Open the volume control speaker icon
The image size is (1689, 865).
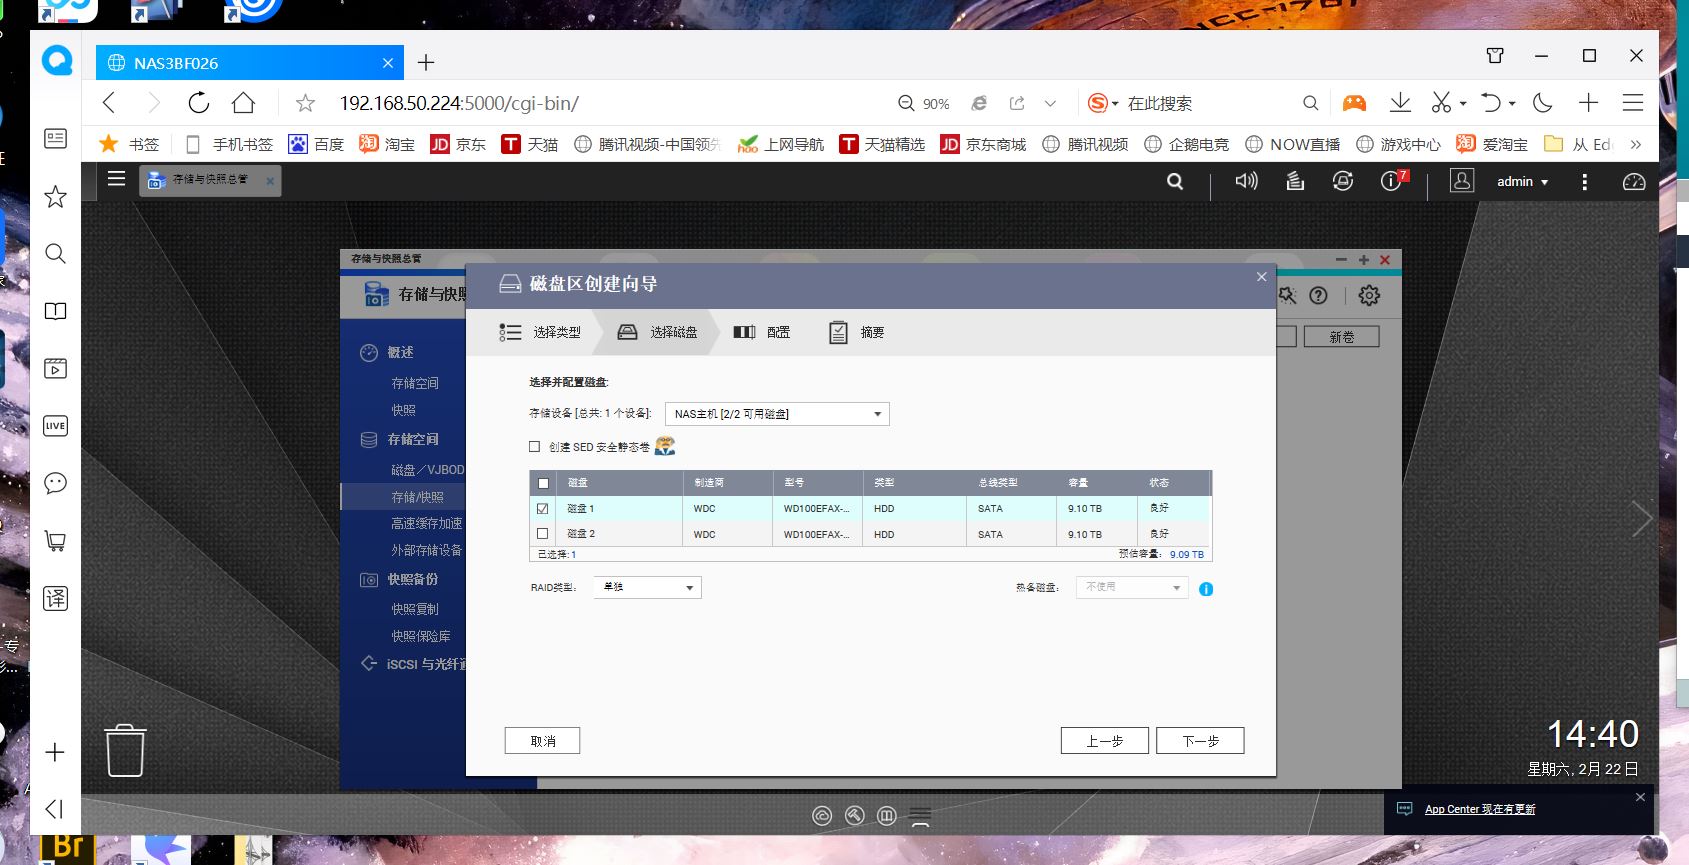1246,181
